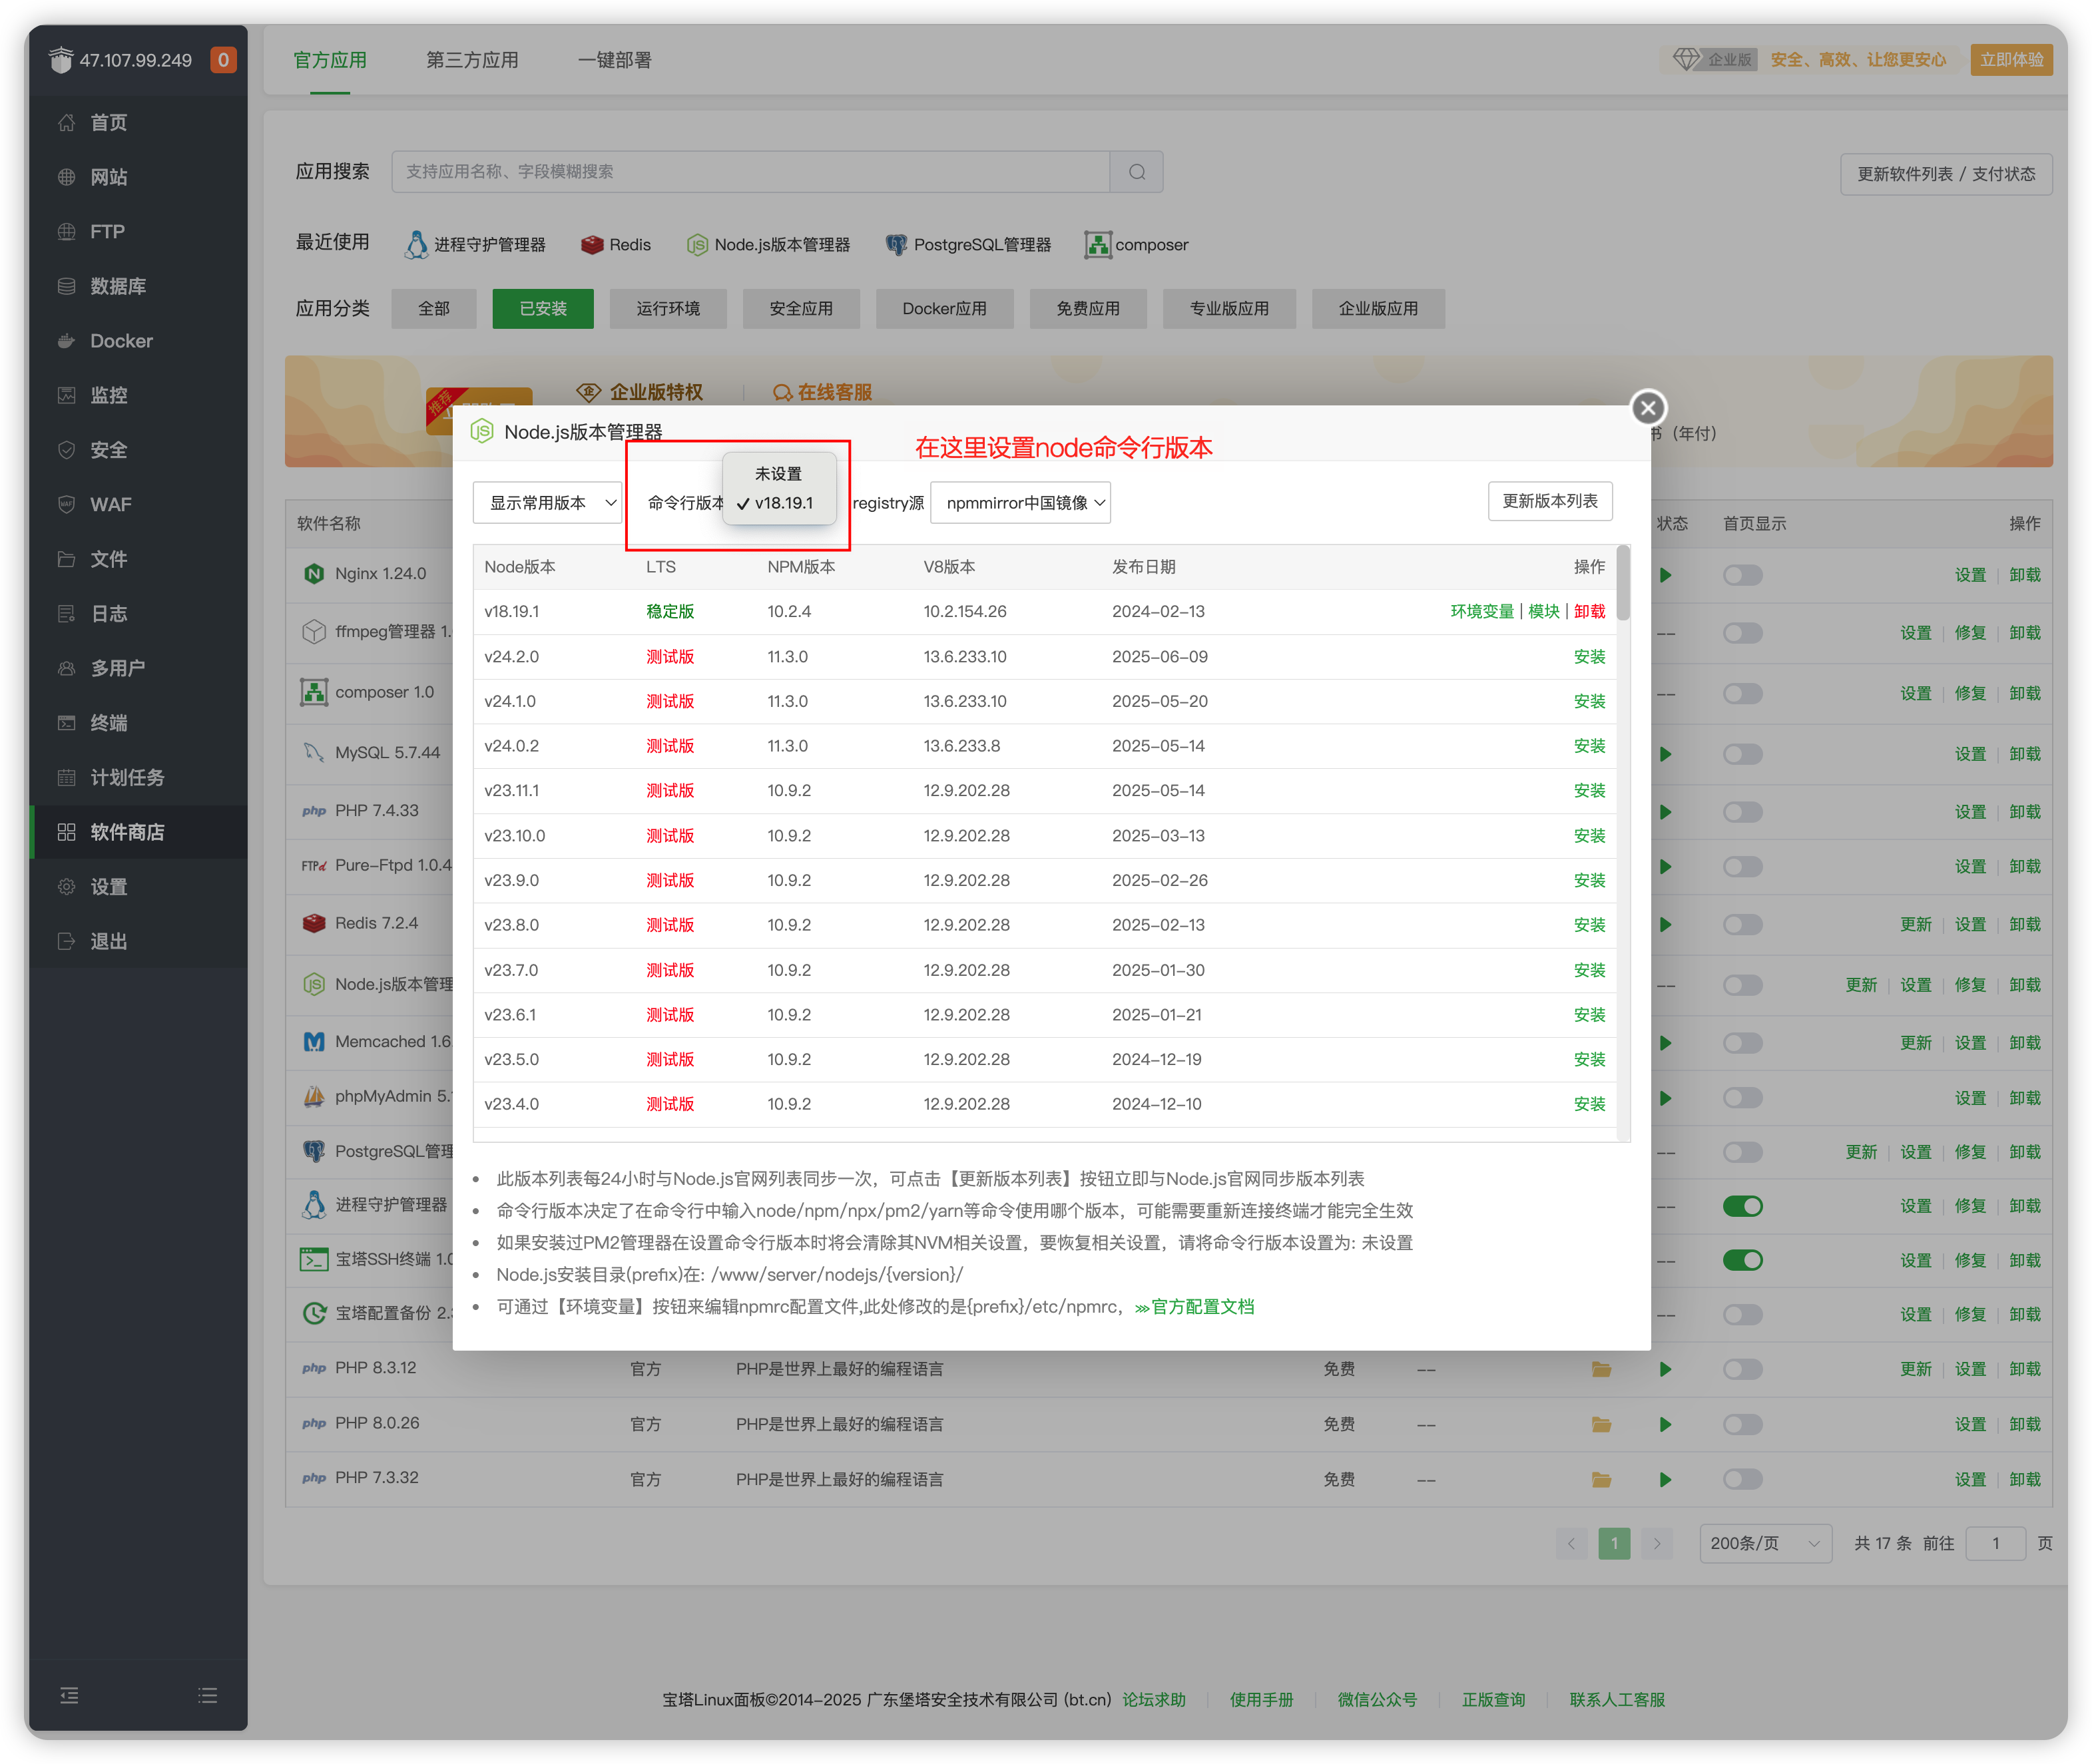This screenshot has width=2092, height=1764.
Task: Click the Redis icon in recently used
Action: click(x=592, y=245)
